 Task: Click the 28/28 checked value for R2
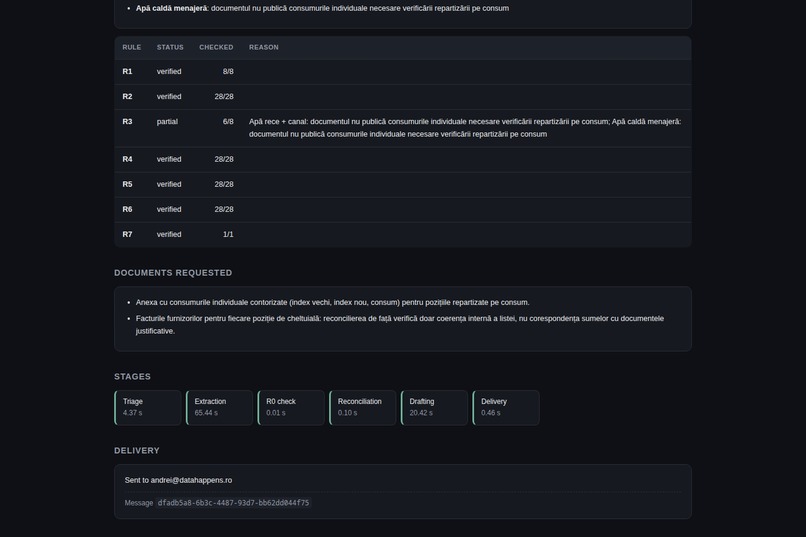click(224, 97)
